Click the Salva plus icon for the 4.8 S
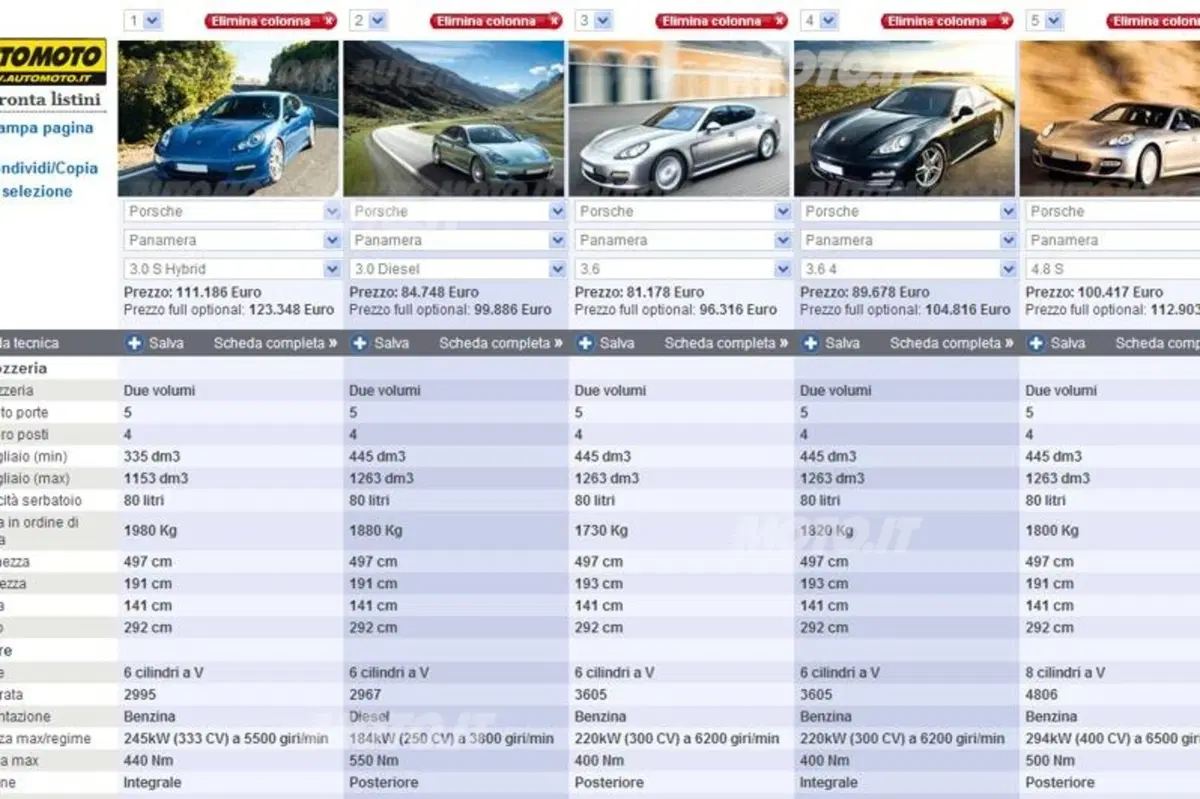The image size is (1200, 799). tap(1037, 343)
